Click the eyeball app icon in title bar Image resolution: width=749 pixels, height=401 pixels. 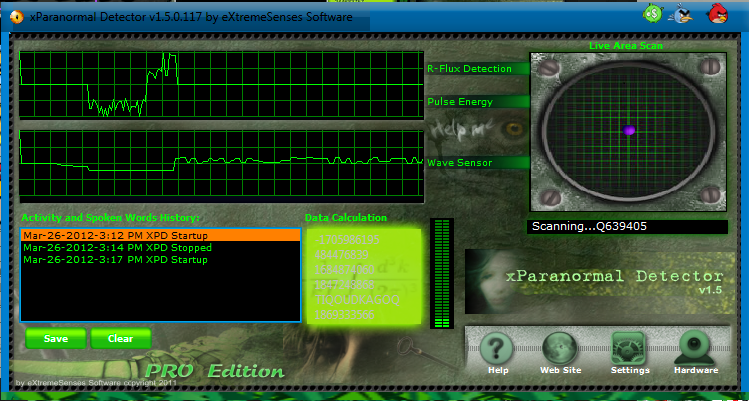(x=17, y=17)
